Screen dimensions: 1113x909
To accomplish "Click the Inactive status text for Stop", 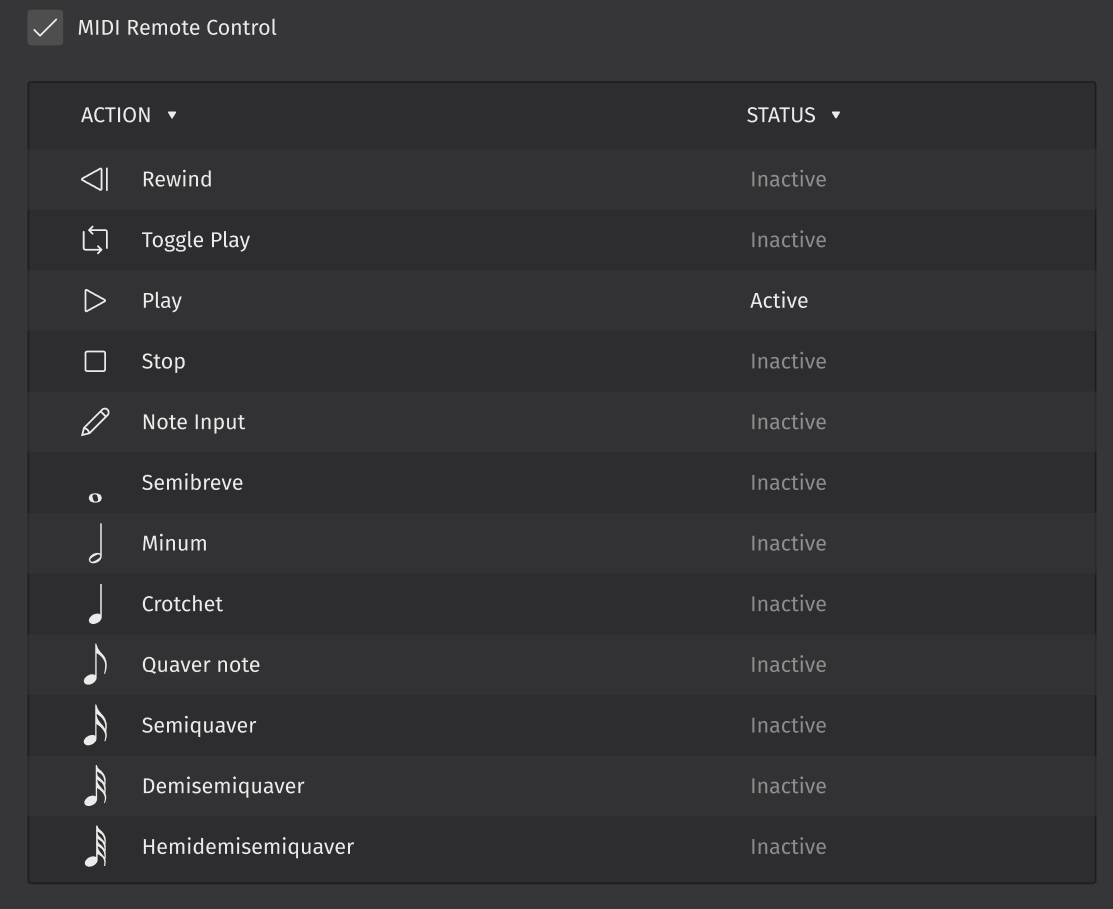I will (x=789, y=361).
